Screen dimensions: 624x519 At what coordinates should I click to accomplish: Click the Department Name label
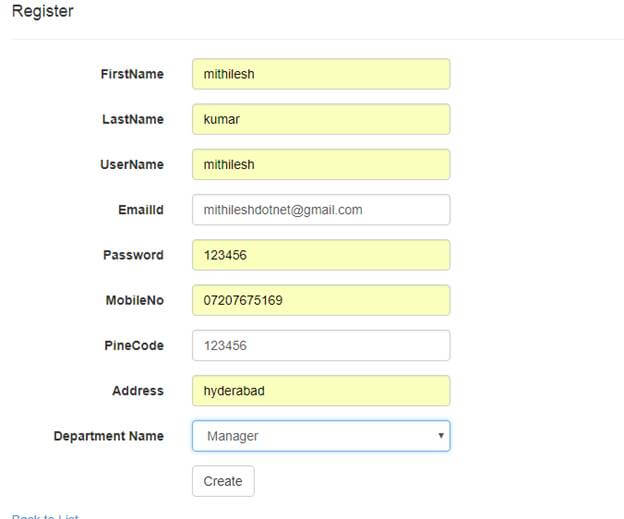[x=108, y=436]
